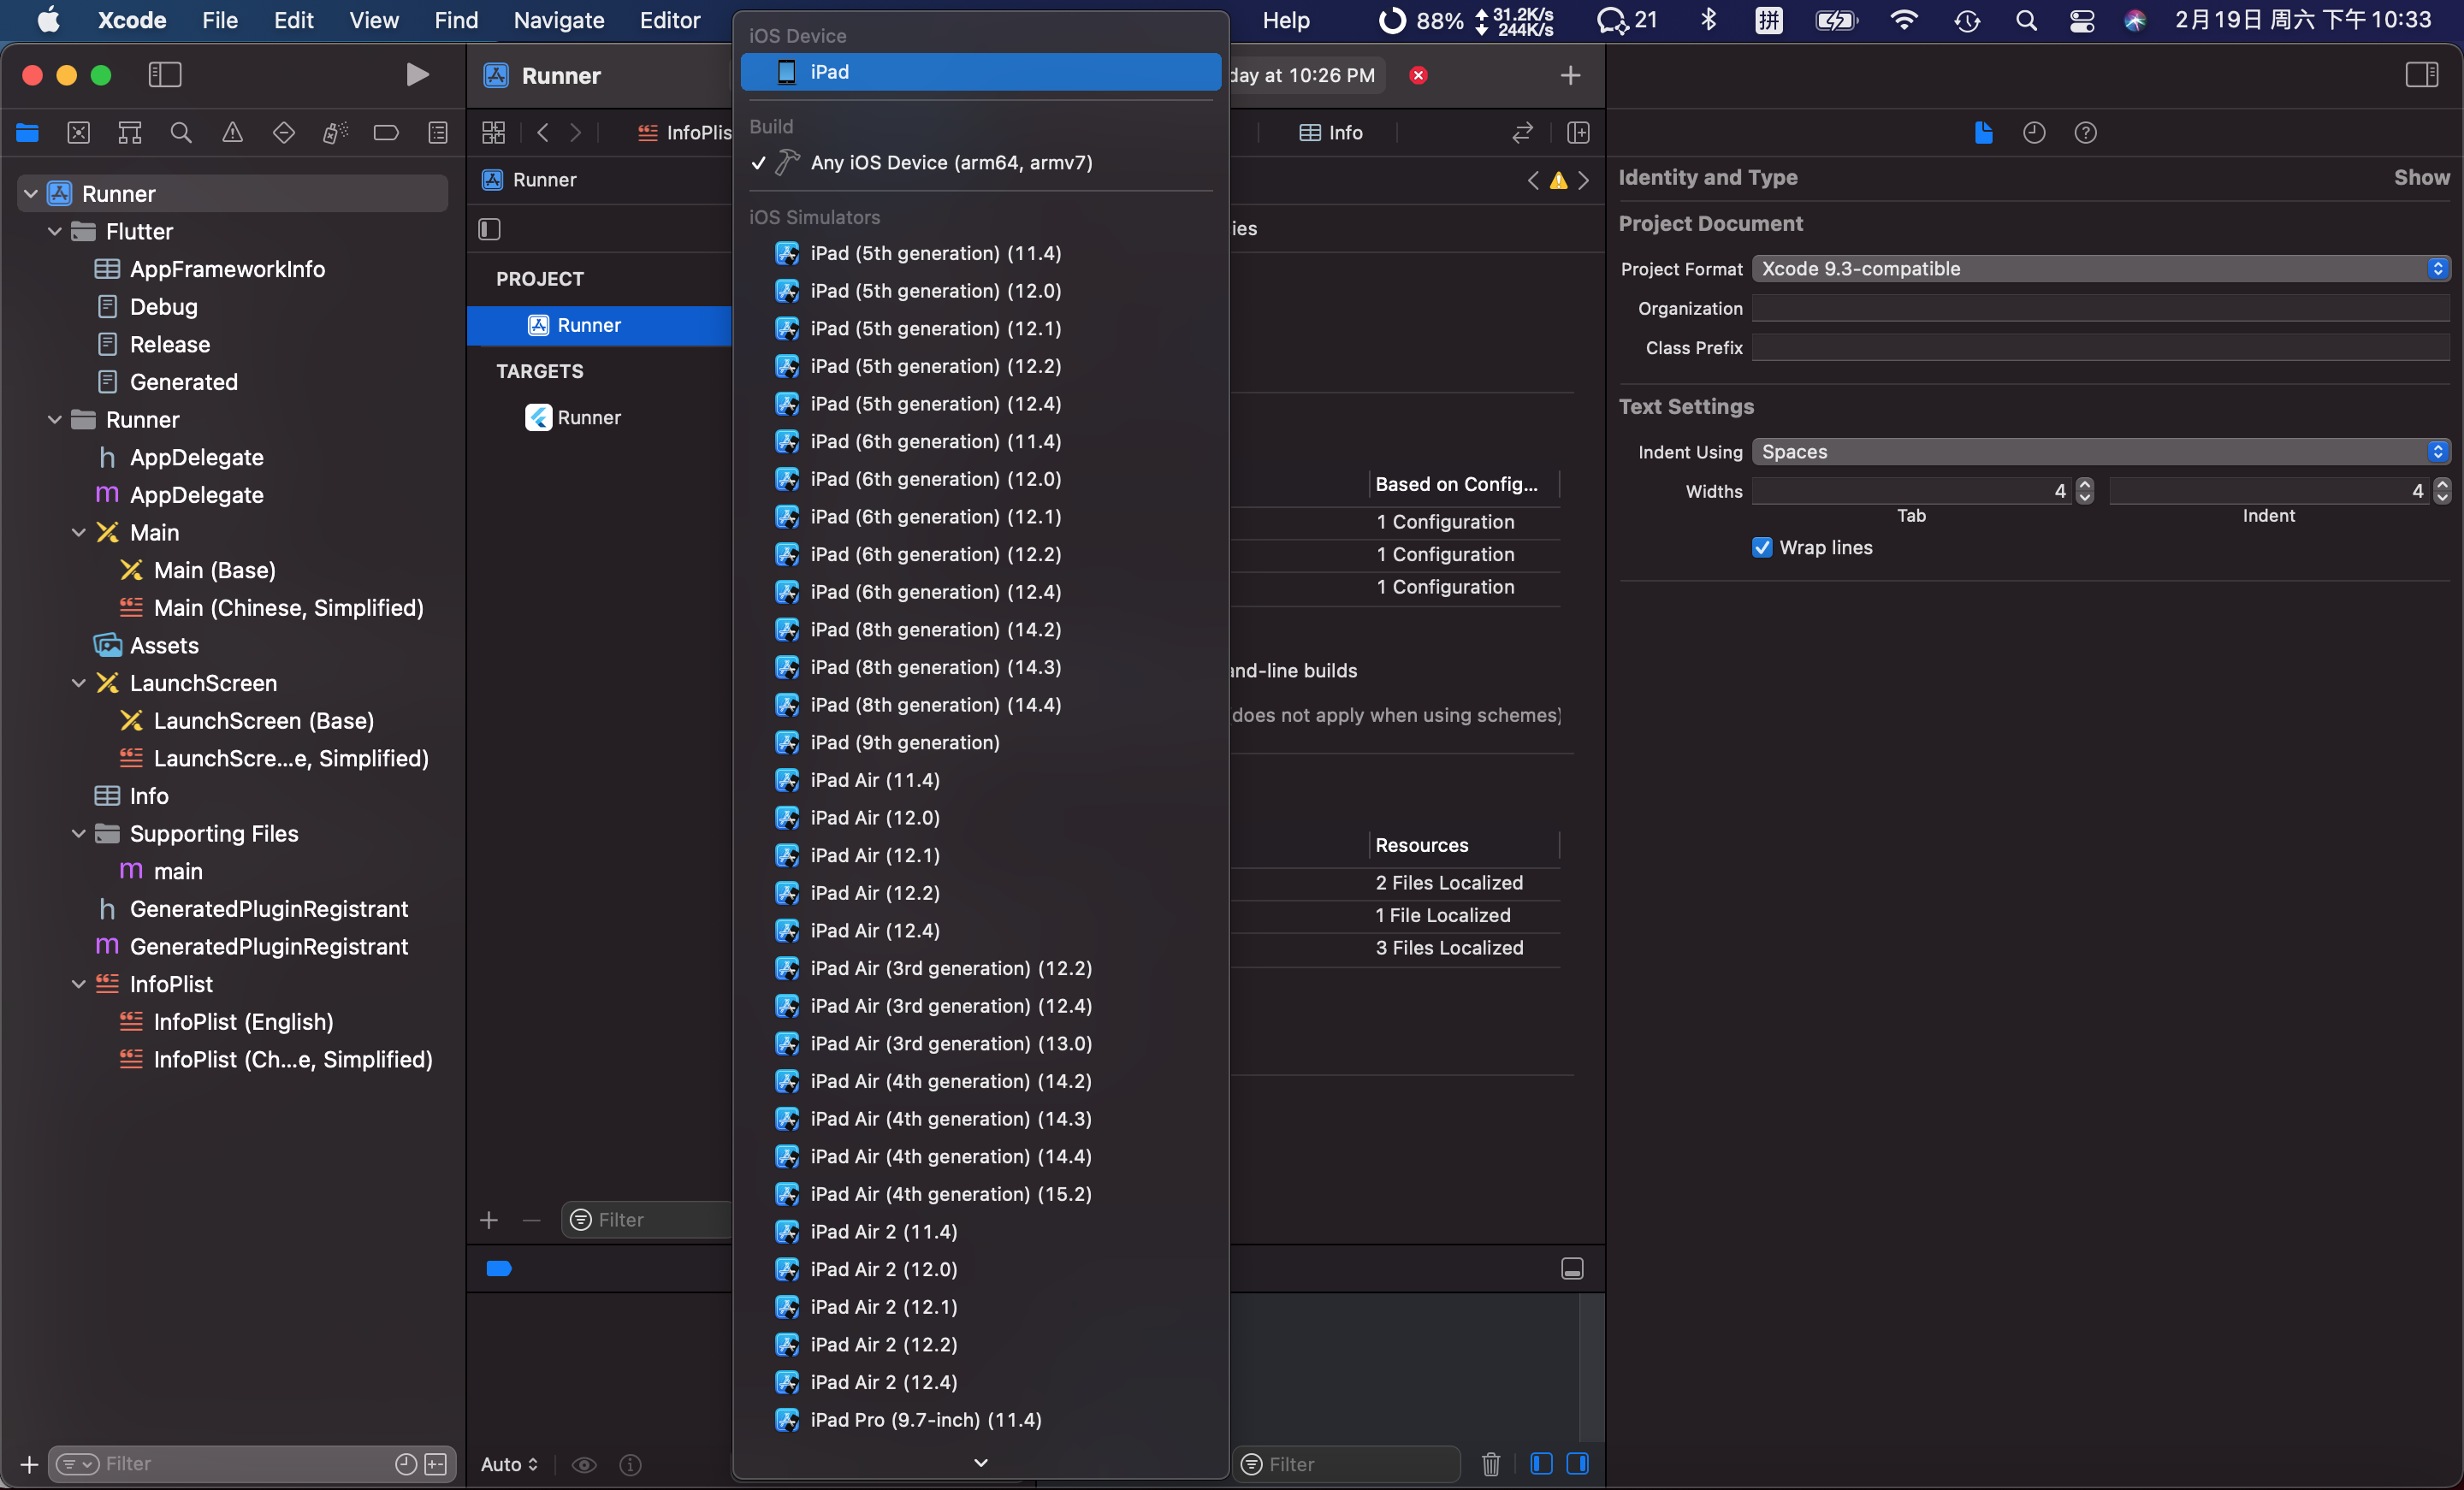The image size is (2464, 1490).
Task: Add file with navigator plus button
Action: 29,1464
